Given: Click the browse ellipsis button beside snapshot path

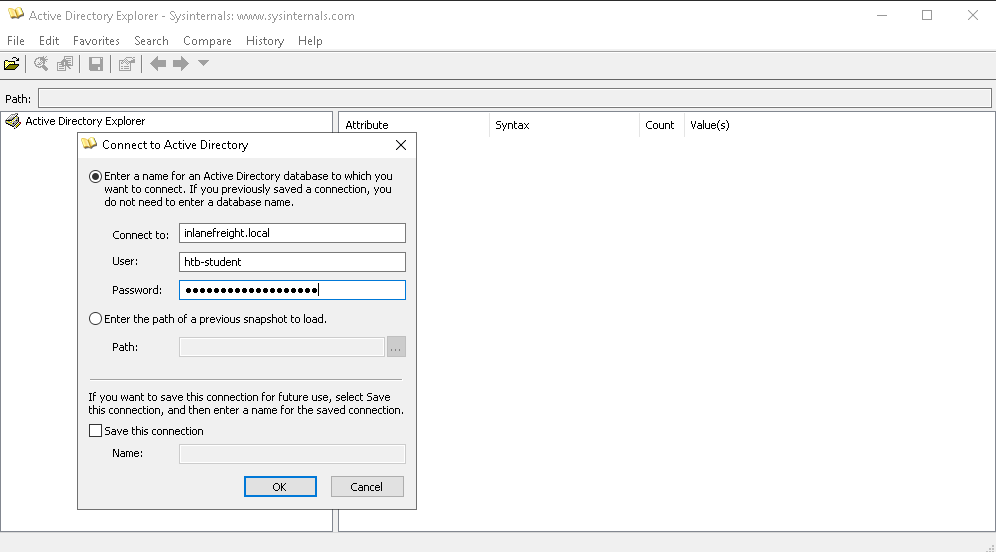Looking at the screenshot, I should pyautogui.click(x=396, y=347).
